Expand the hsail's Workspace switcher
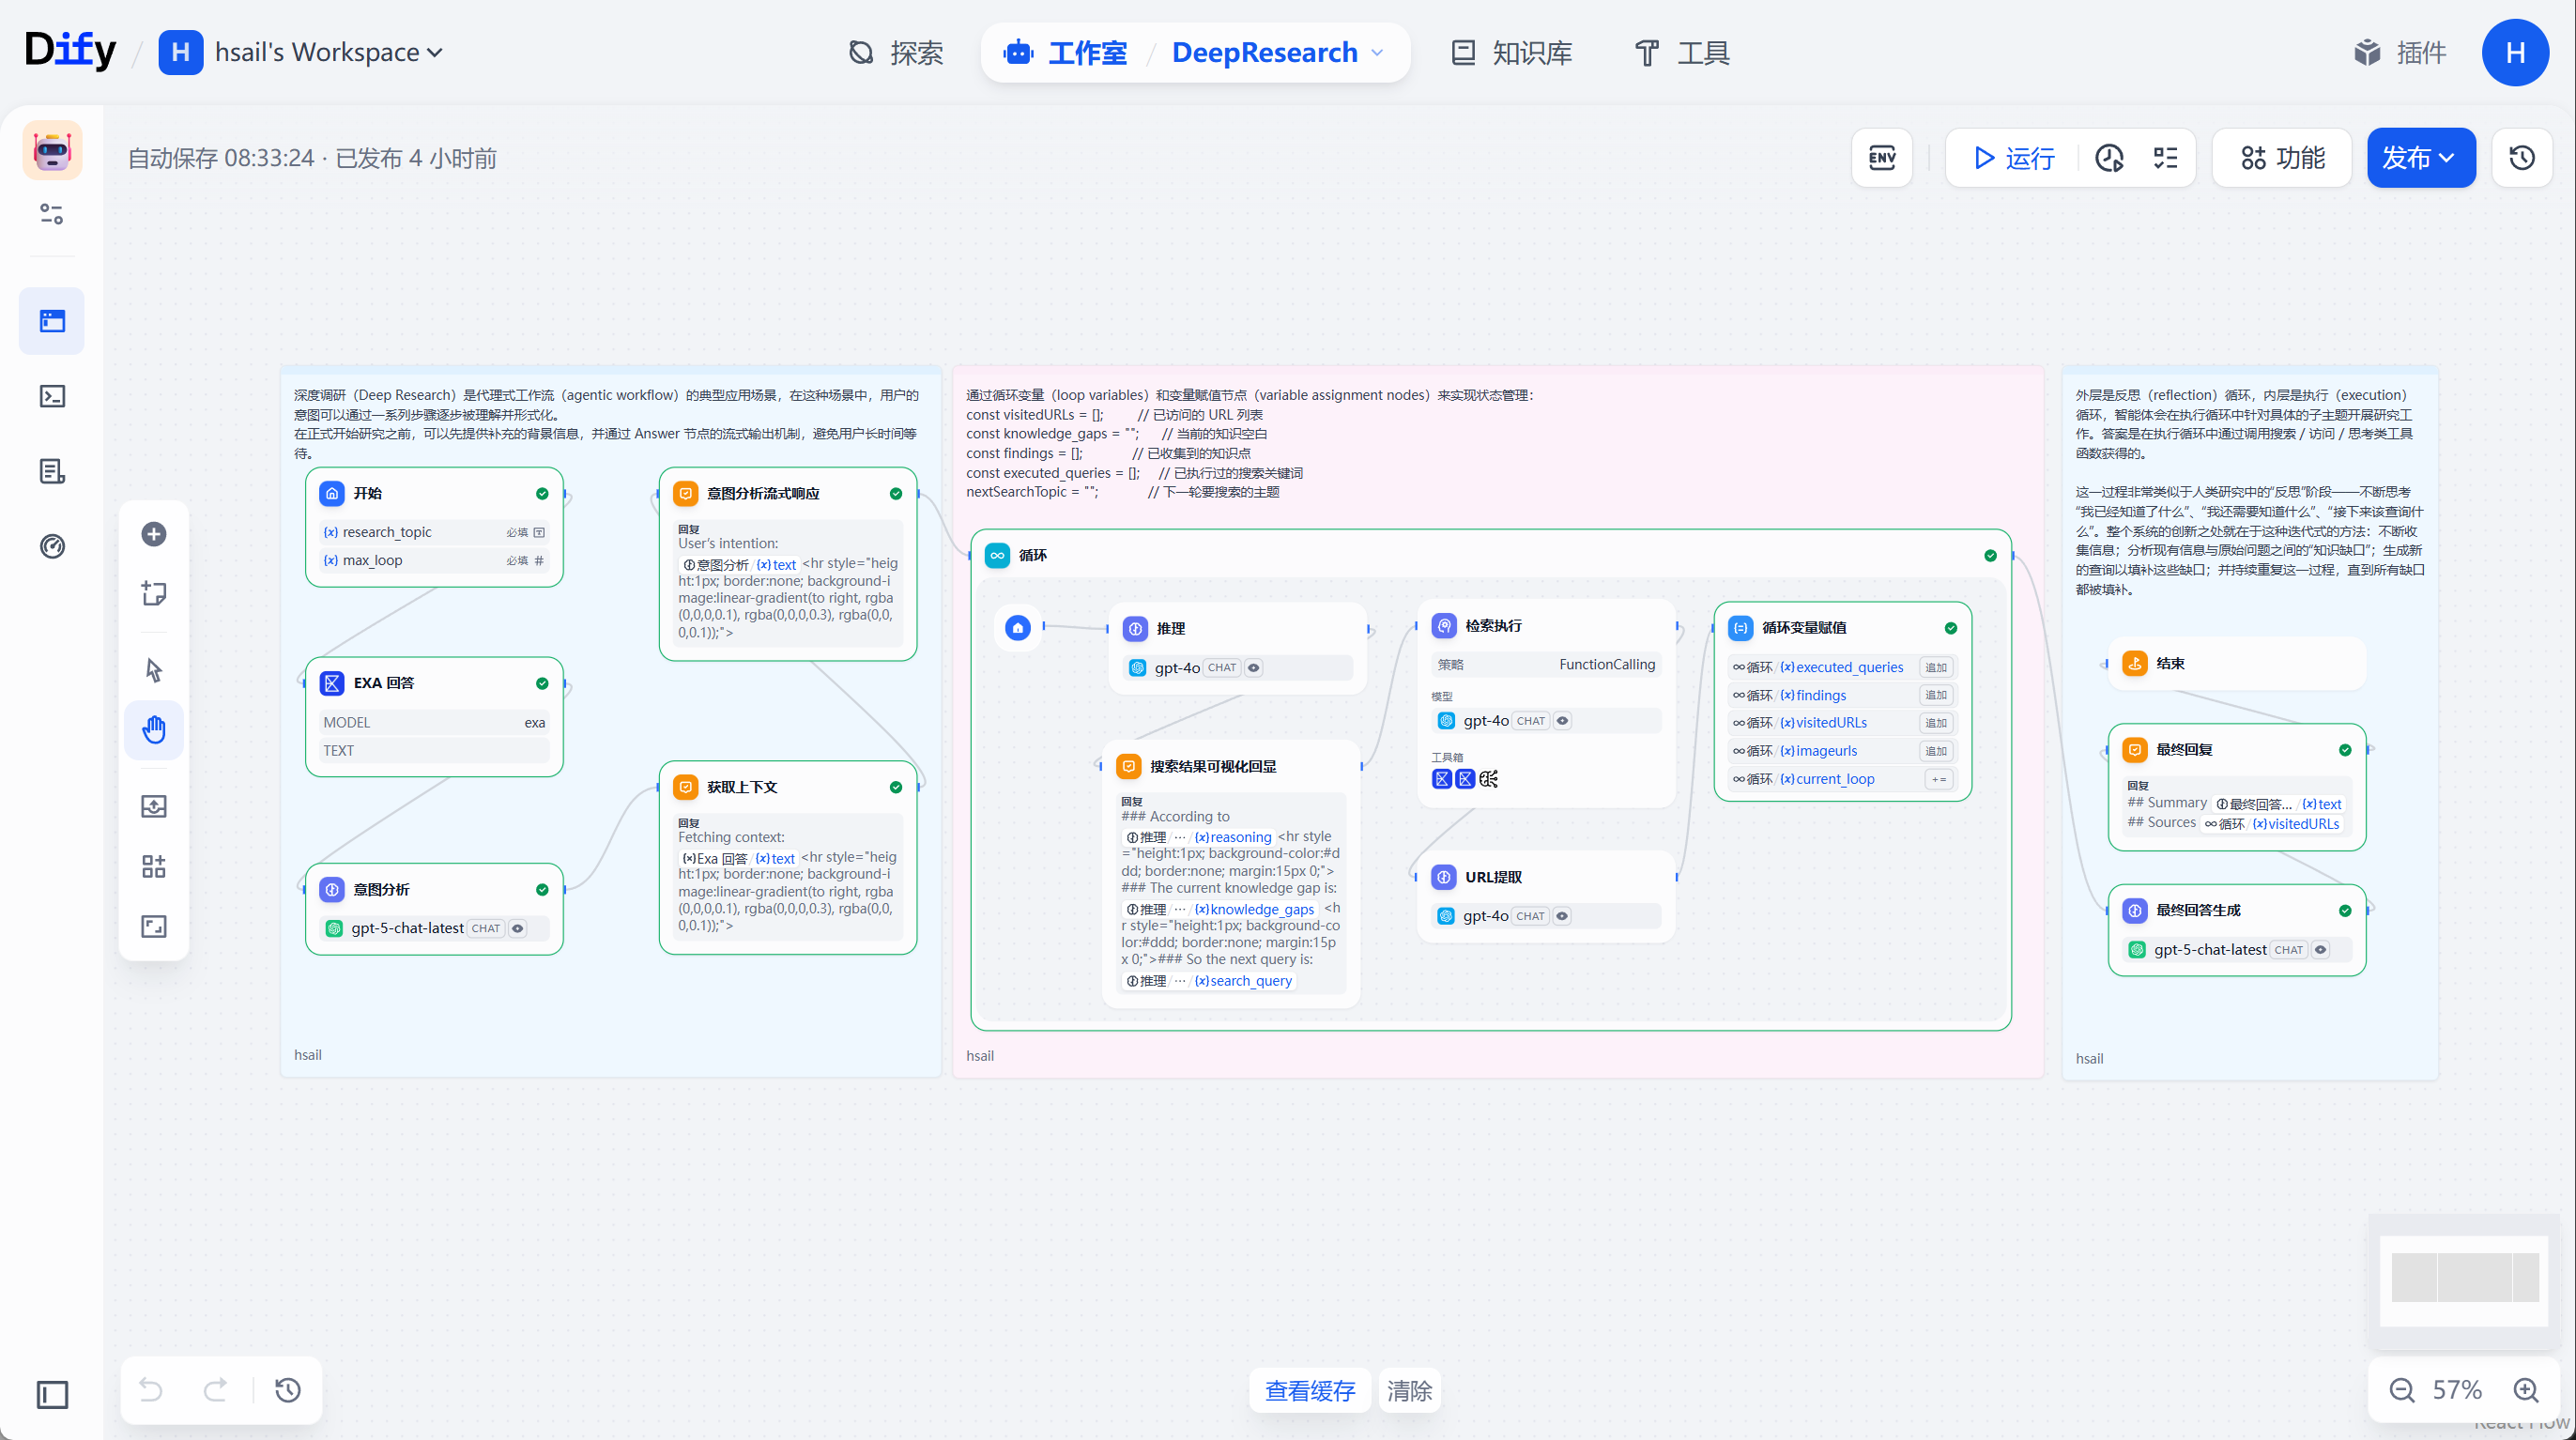Screen dimensions: 2576x1440 click(301, 52)
